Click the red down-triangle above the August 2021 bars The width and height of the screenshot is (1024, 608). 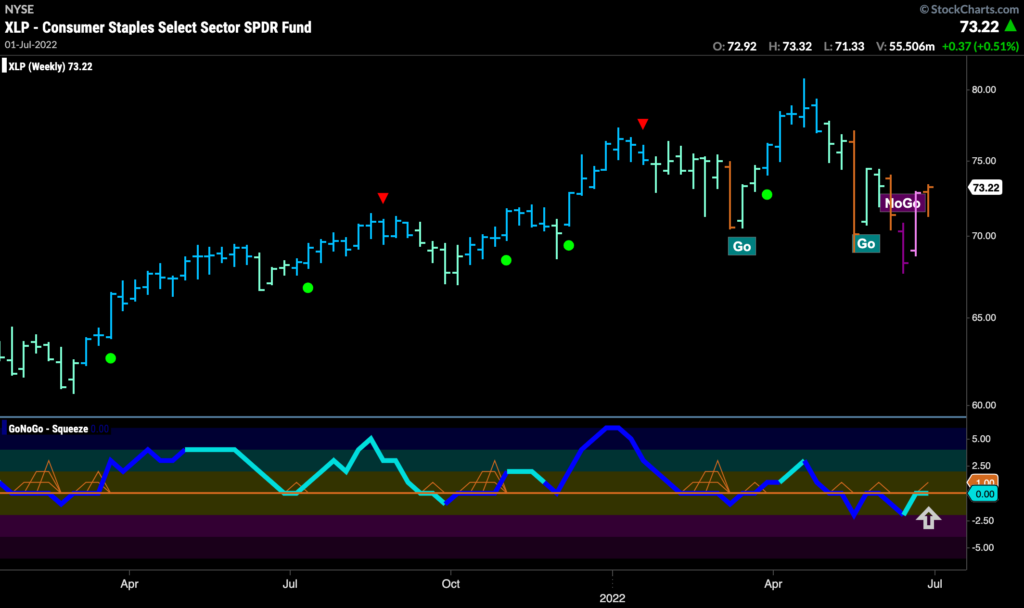383,198
